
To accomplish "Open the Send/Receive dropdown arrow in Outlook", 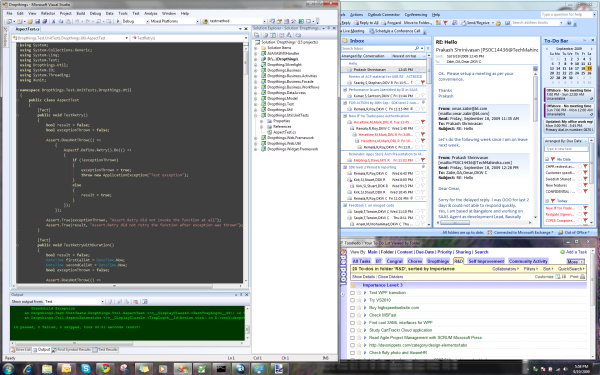I will 492,23.
